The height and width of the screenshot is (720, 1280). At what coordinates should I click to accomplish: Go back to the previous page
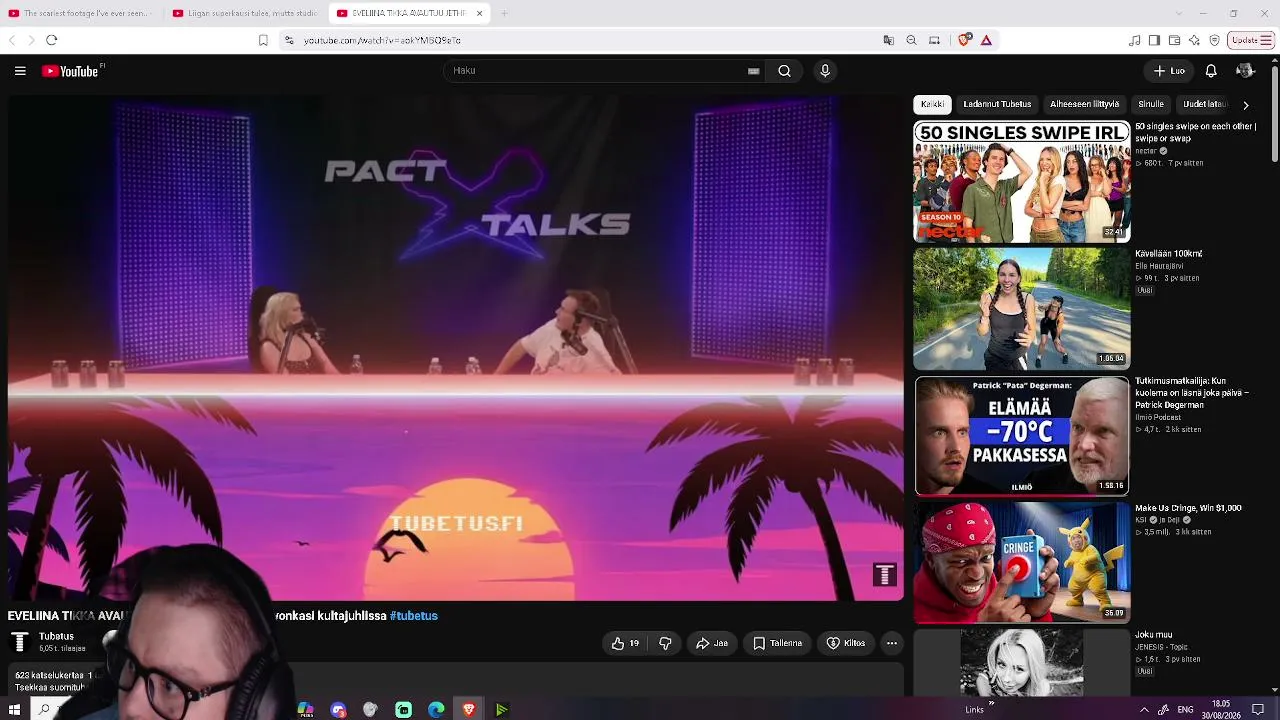[12, 40]
